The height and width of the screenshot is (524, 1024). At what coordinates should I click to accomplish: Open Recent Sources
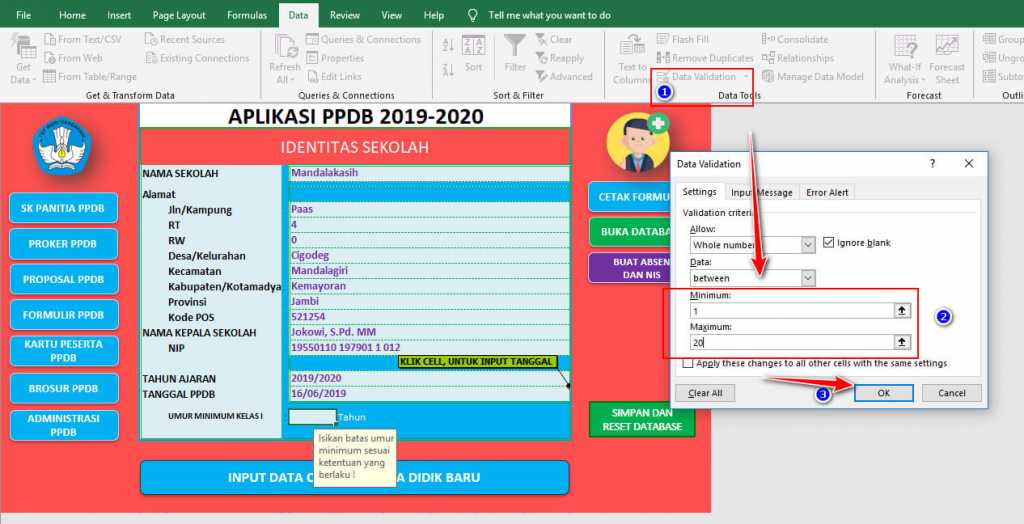click(x=184, y=39)
